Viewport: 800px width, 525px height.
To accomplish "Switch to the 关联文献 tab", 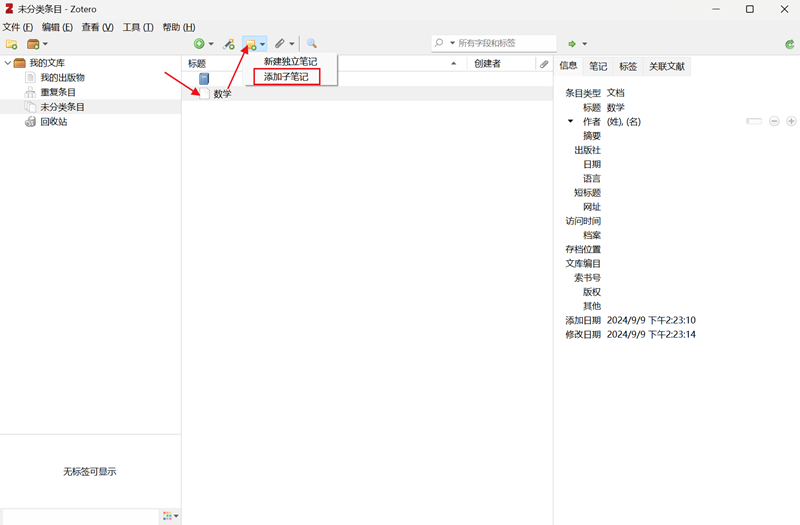I will click(667, 66).
